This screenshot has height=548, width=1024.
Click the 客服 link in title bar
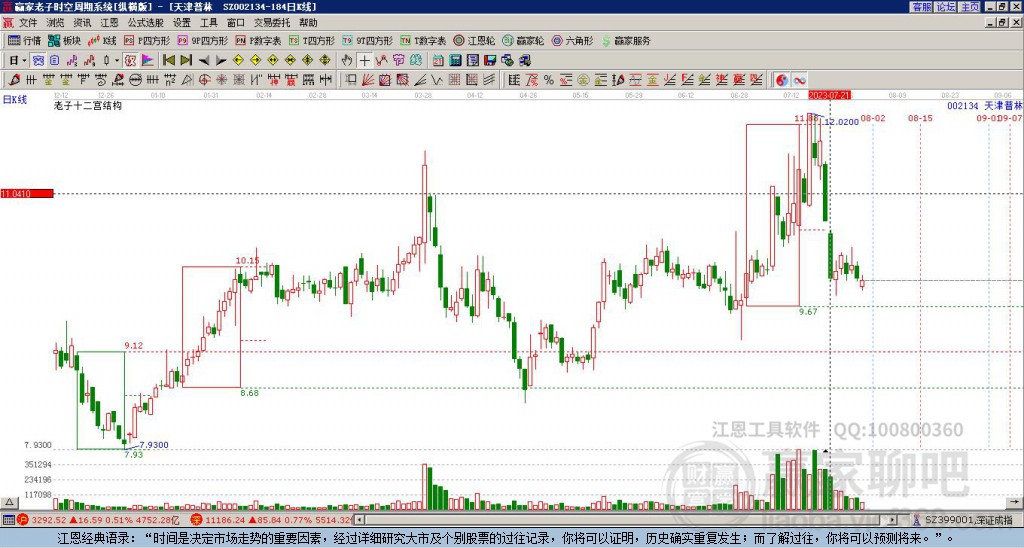(x=921, y=7)
